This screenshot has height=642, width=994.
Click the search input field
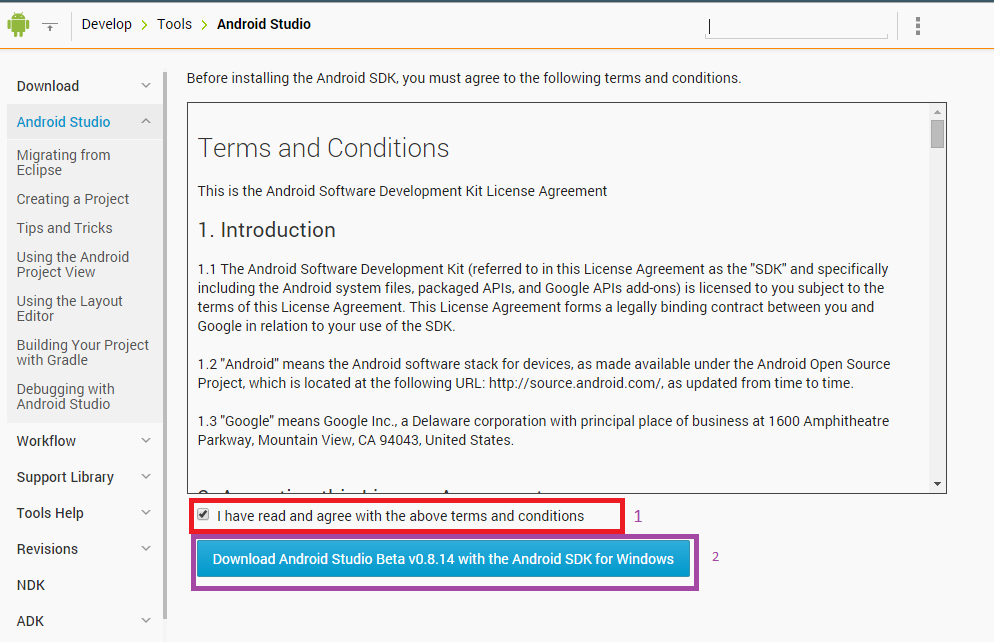click(796, 27)
